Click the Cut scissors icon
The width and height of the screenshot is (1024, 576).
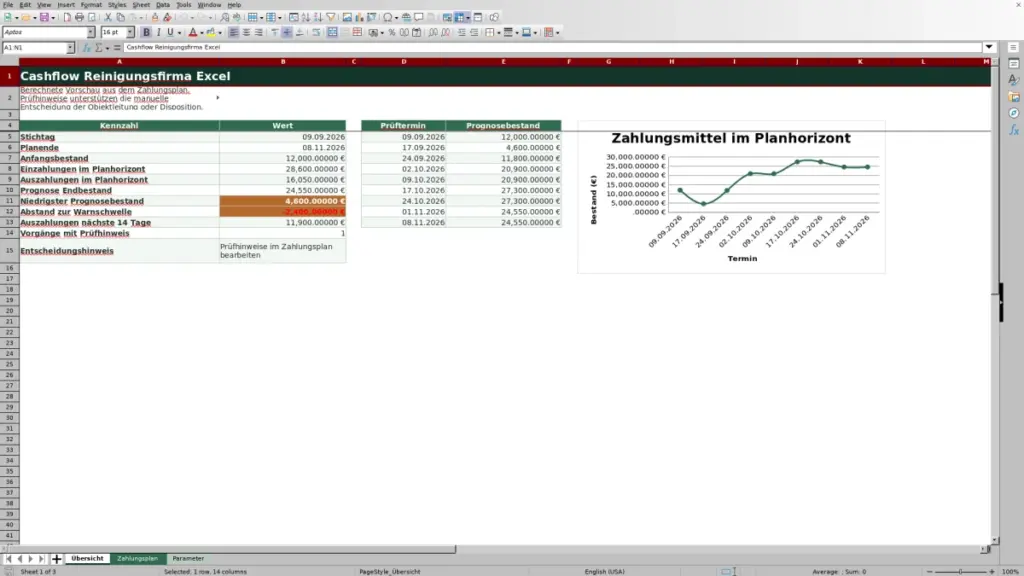click(108, 18)
